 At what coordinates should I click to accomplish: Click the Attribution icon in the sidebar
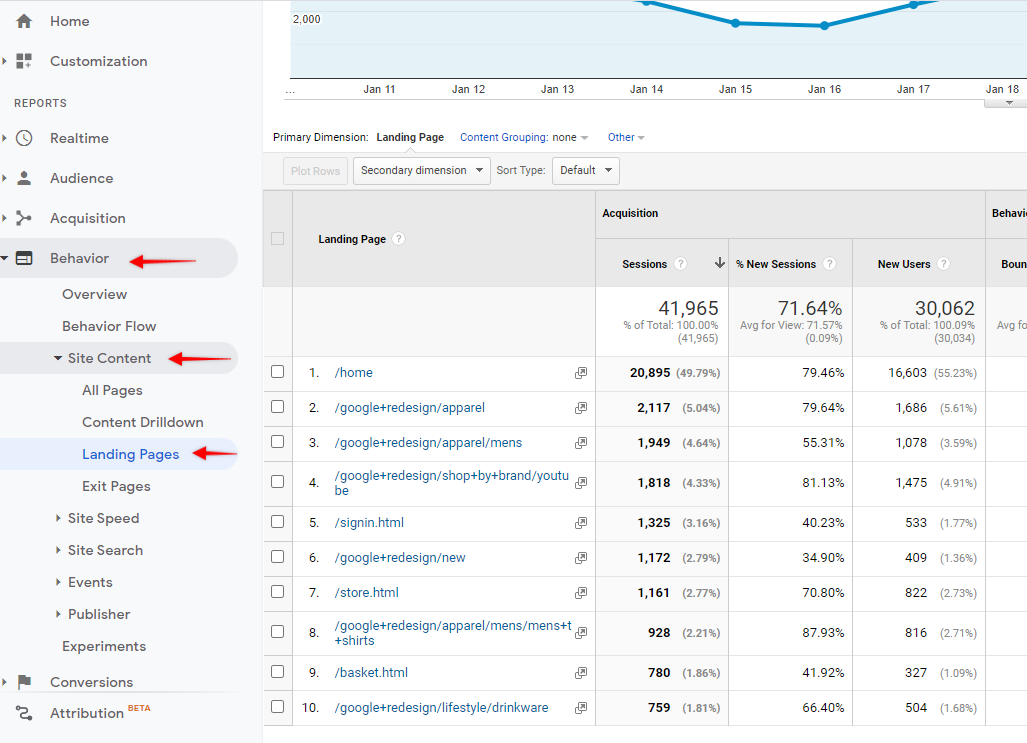tap(22, 712)
